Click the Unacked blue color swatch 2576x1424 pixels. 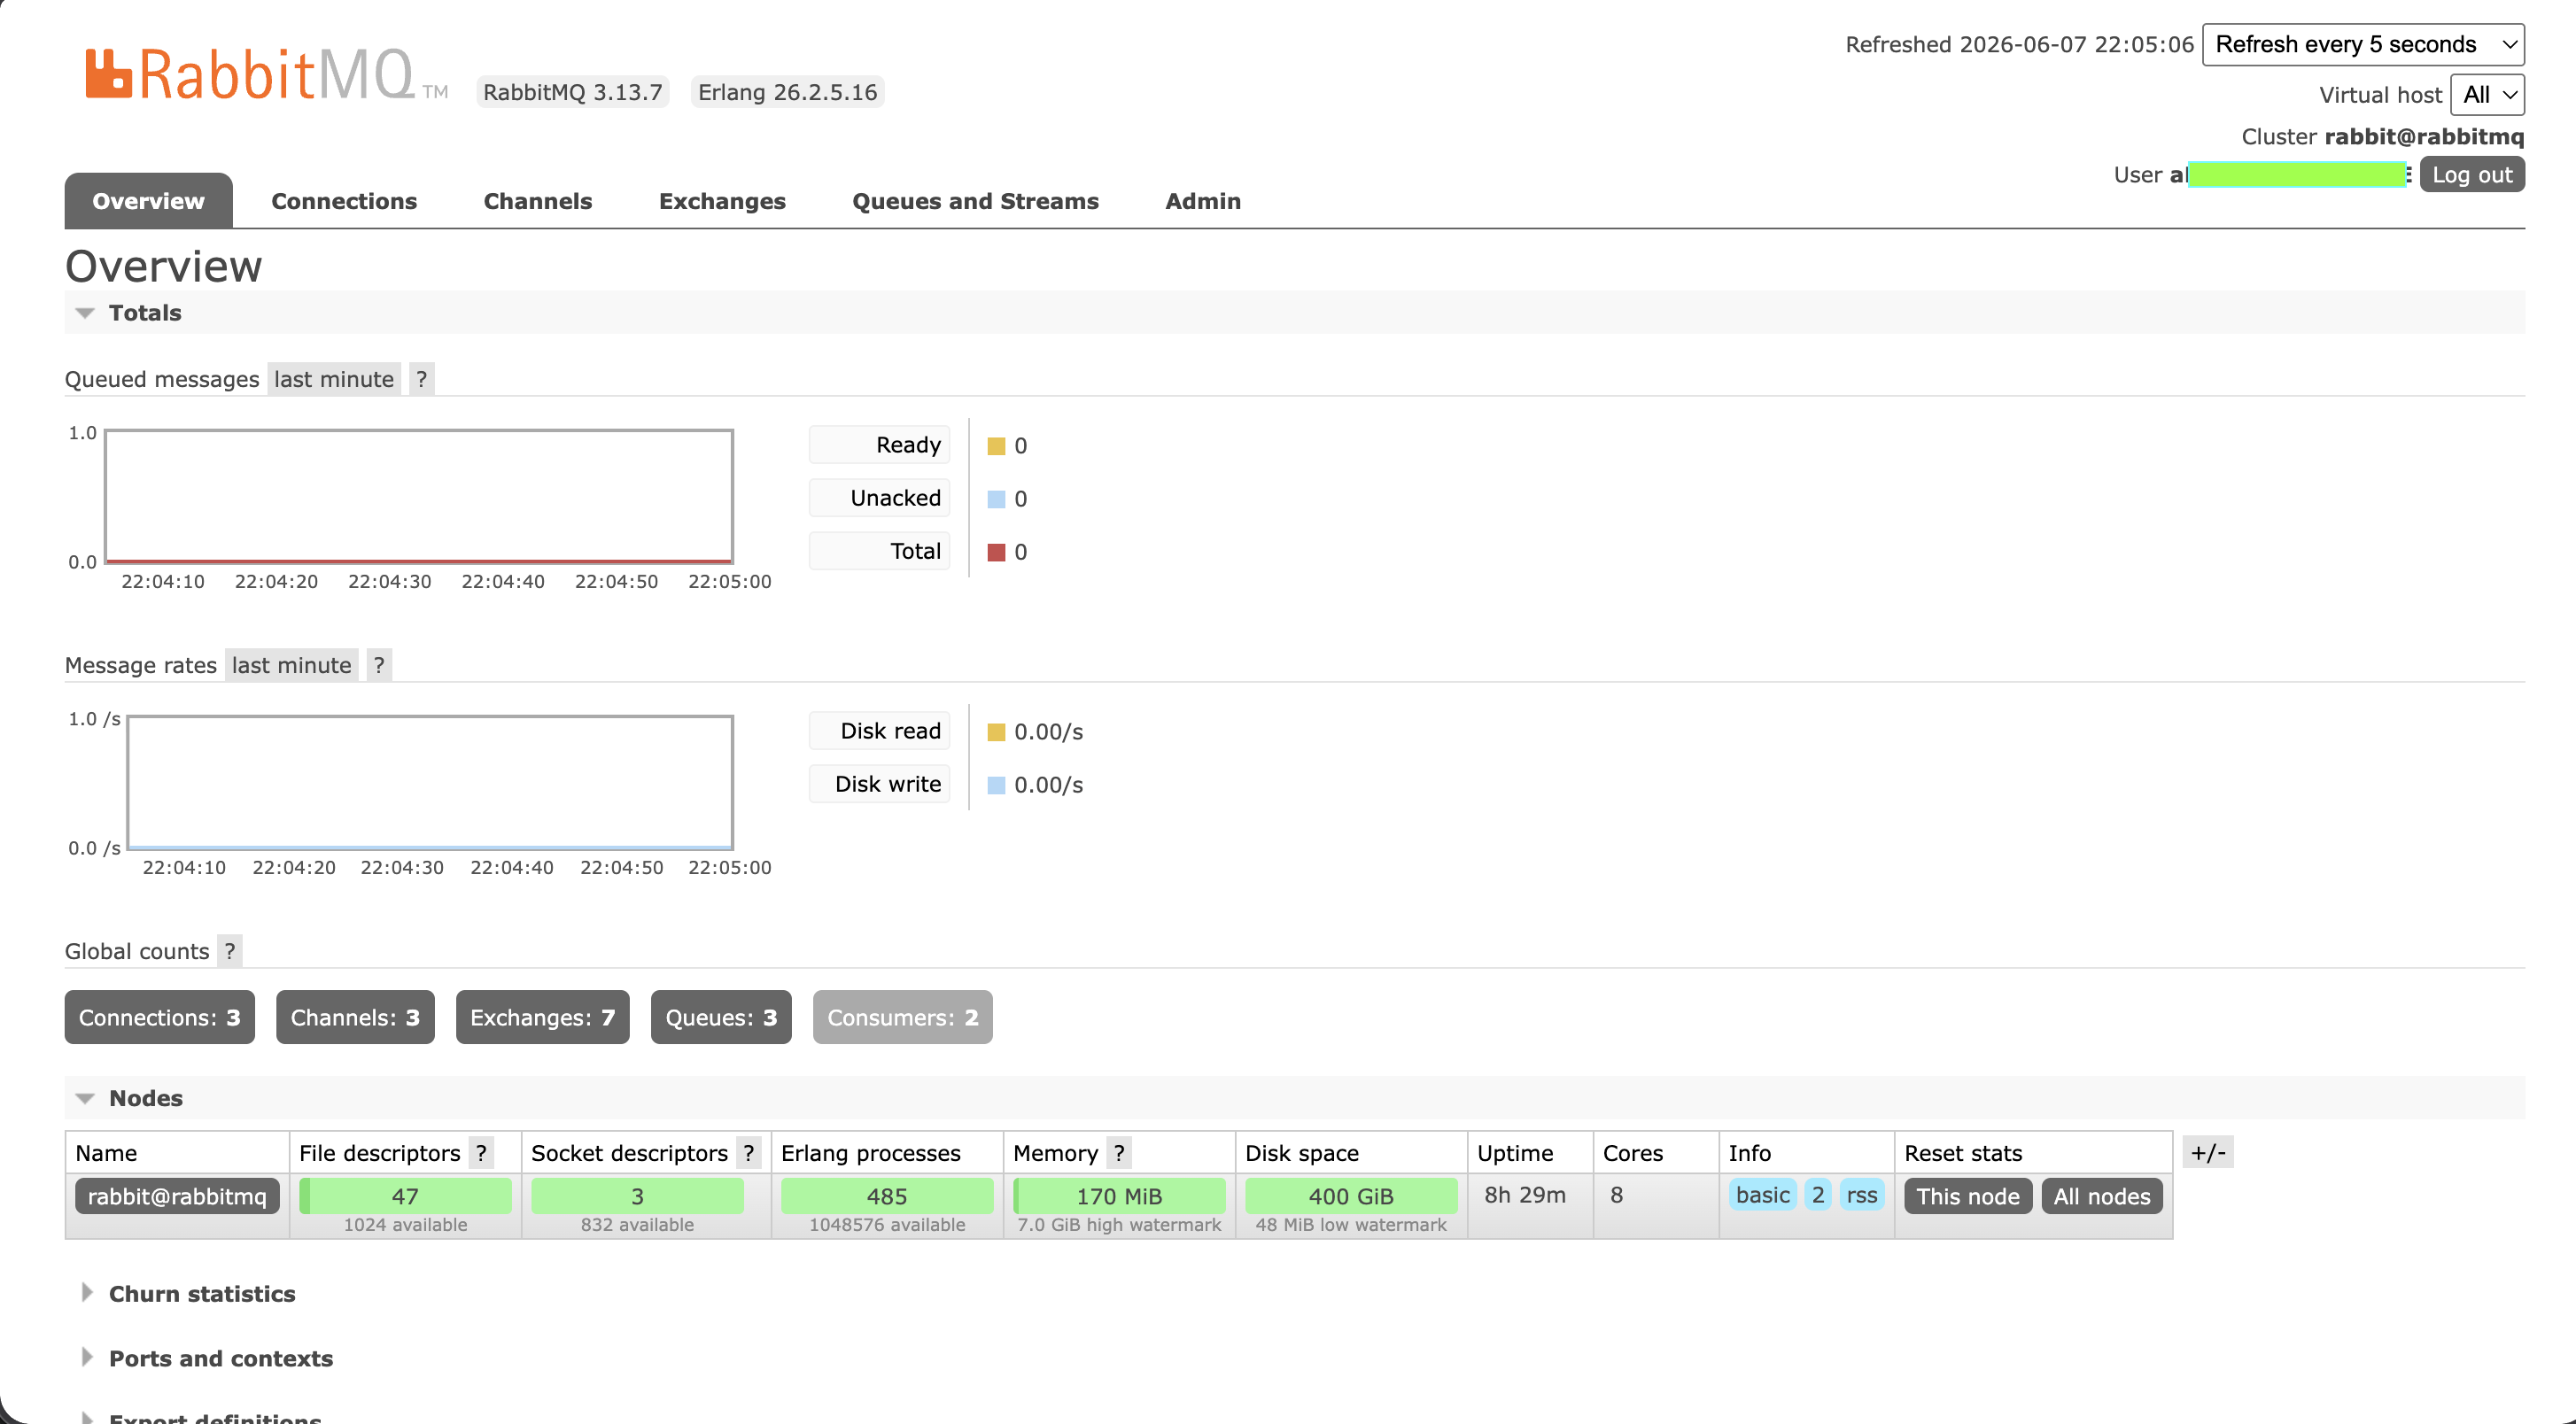[x=996, y=499]
